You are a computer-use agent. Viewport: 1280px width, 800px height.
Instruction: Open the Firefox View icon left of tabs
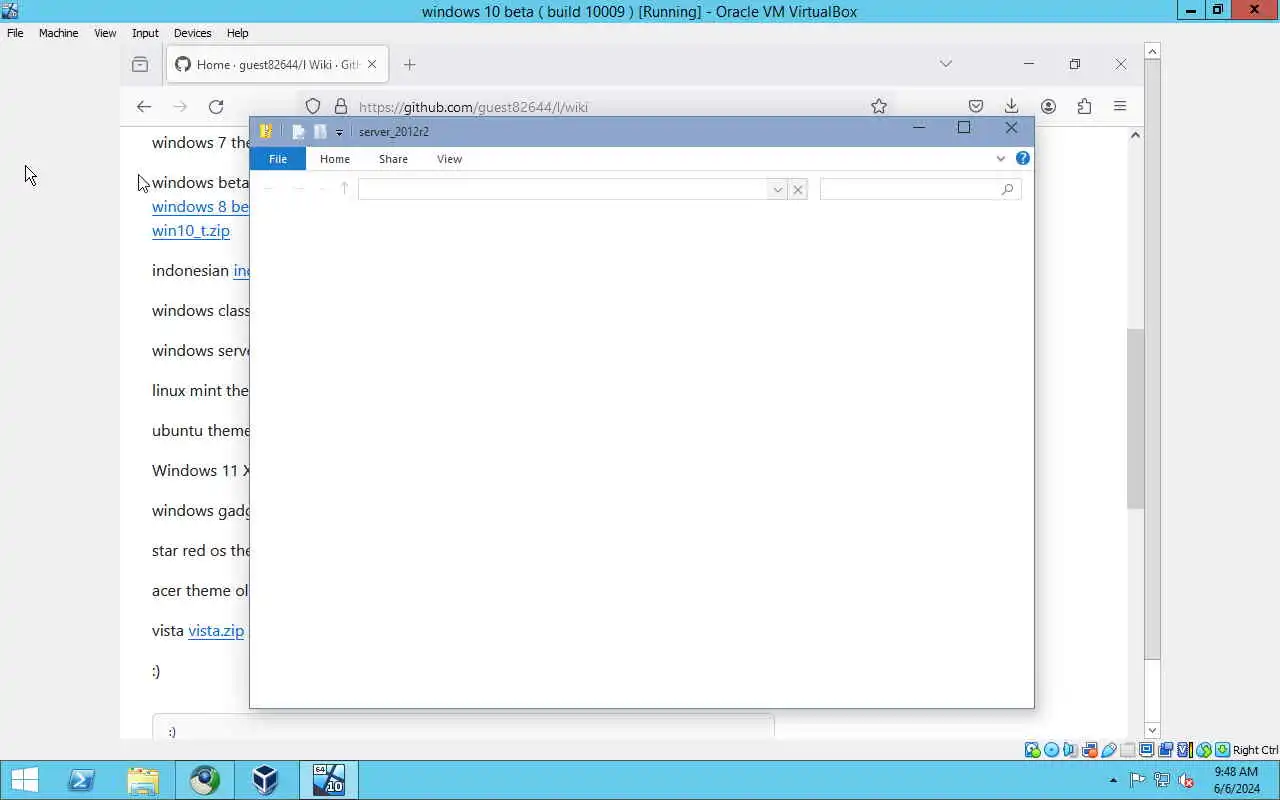point(140,64)
